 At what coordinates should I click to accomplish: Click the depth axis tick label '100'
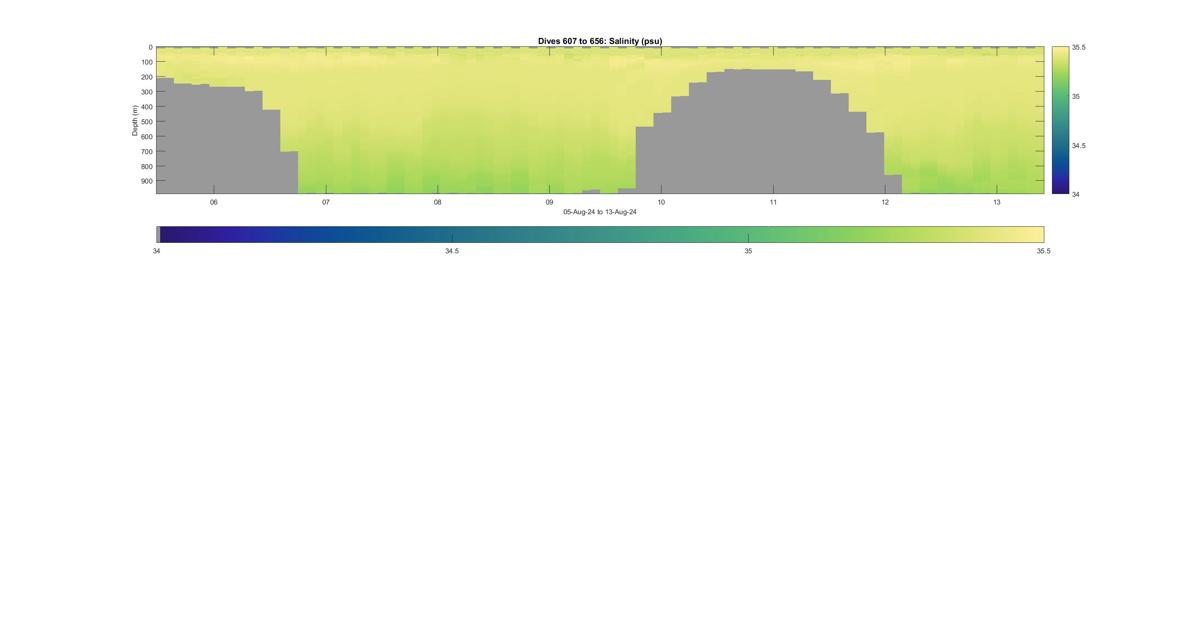click(147, 62)
